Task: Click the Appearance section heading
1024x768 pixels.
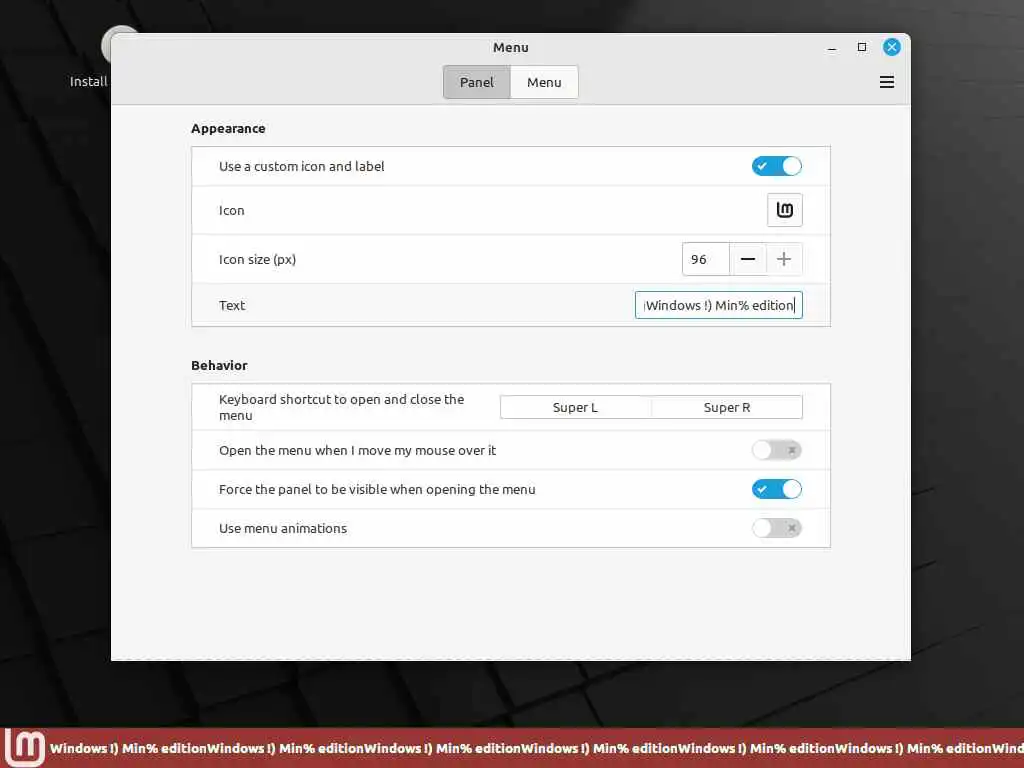Action: point(228,129)
